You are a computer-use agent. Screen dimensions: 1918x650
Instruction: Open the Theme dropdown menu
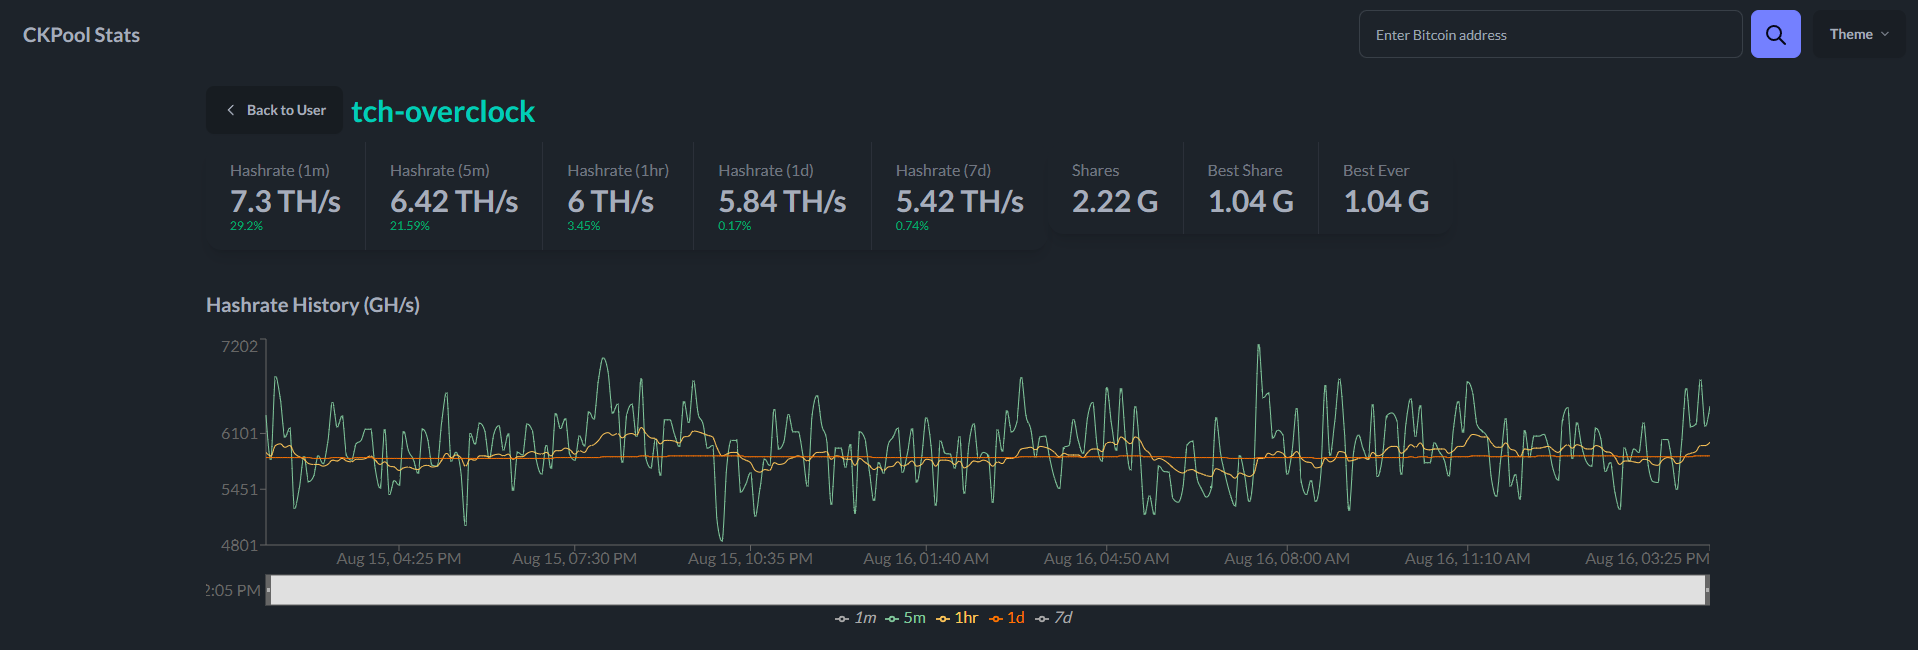coord(1858,35)
